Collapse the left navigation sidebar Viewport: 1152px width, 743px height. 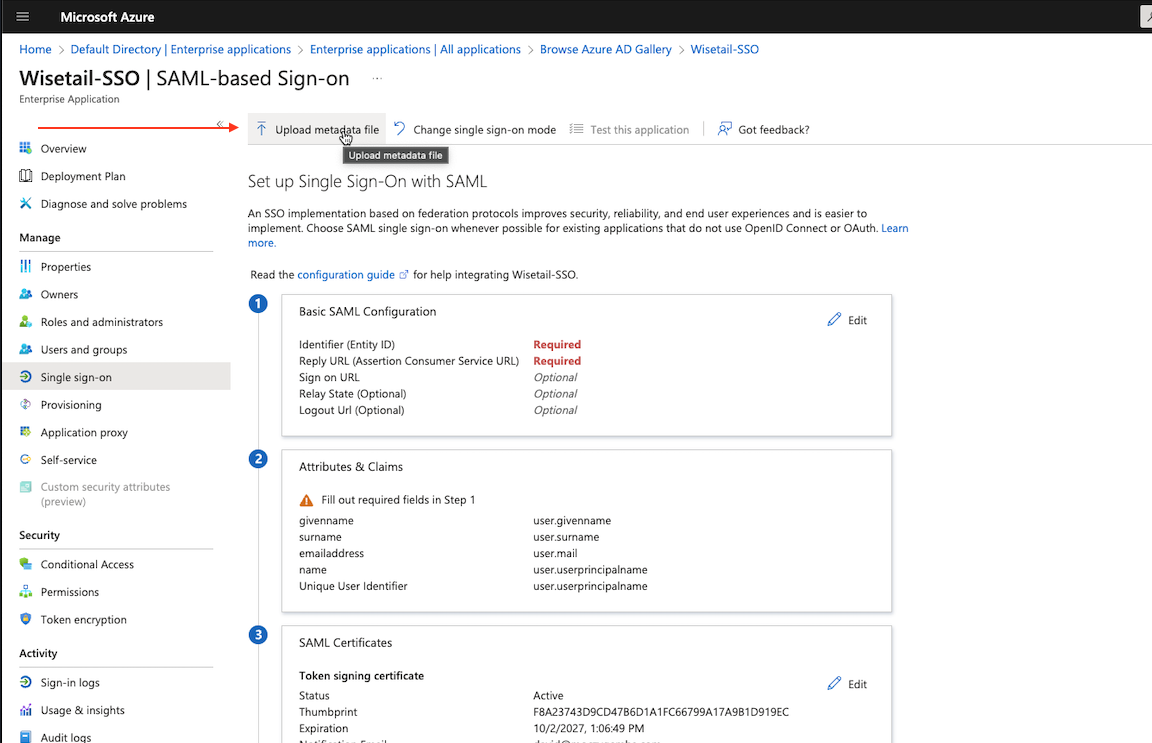(x=222, y=122)
